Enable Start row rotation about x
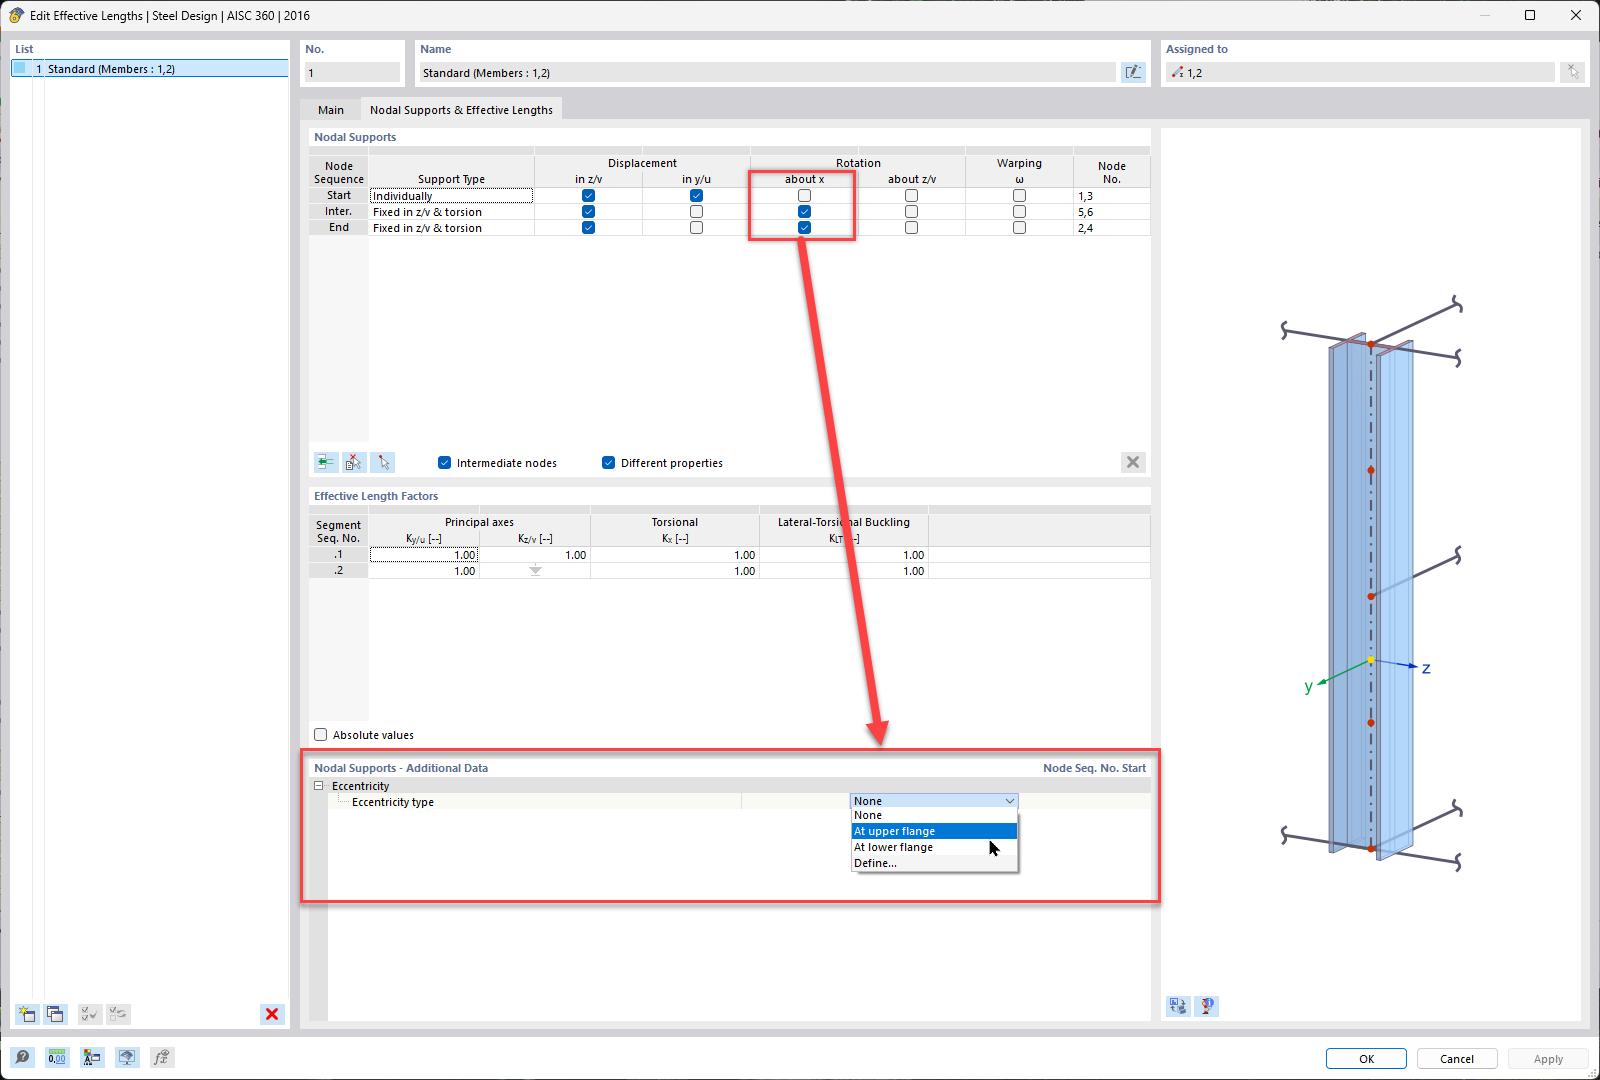The image size is (1600, 1080). (804, 196)
